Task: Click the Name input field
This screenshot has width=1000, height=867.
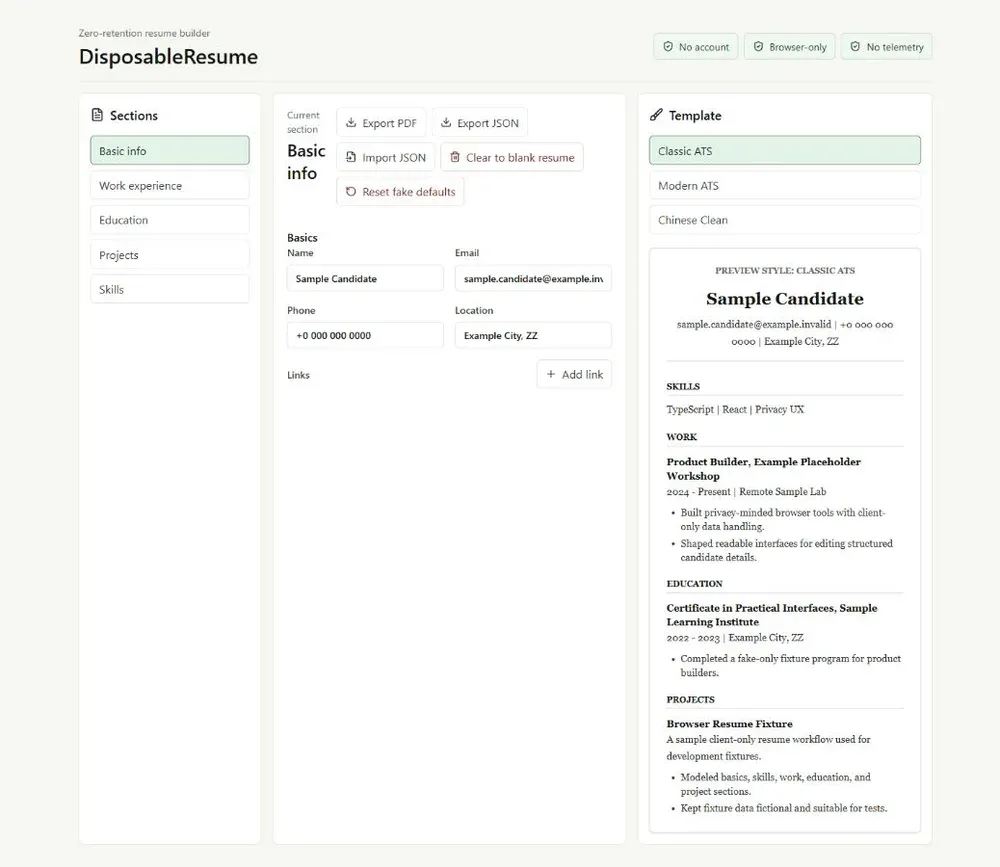Action: pos(365,278)
